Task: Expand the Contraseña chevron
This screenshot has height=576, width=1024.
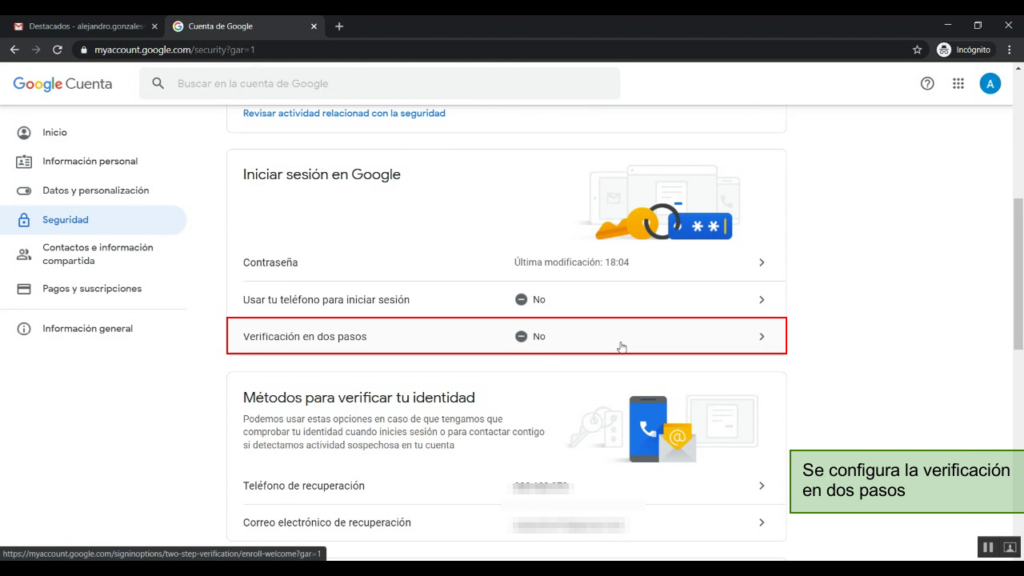Action: [761, 263]
